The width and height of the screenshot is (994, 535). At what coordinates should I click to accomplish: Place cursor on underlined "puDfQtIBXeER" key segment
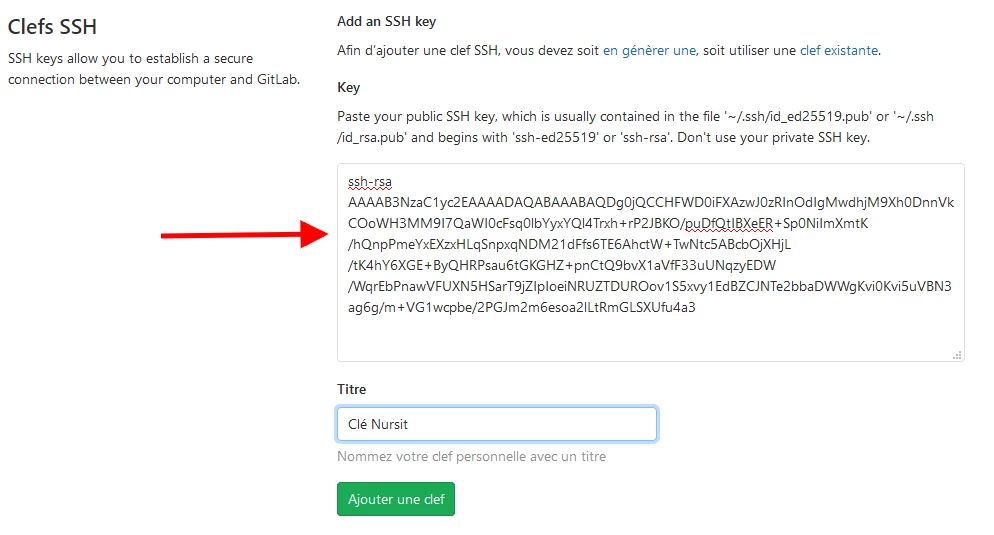730,223
